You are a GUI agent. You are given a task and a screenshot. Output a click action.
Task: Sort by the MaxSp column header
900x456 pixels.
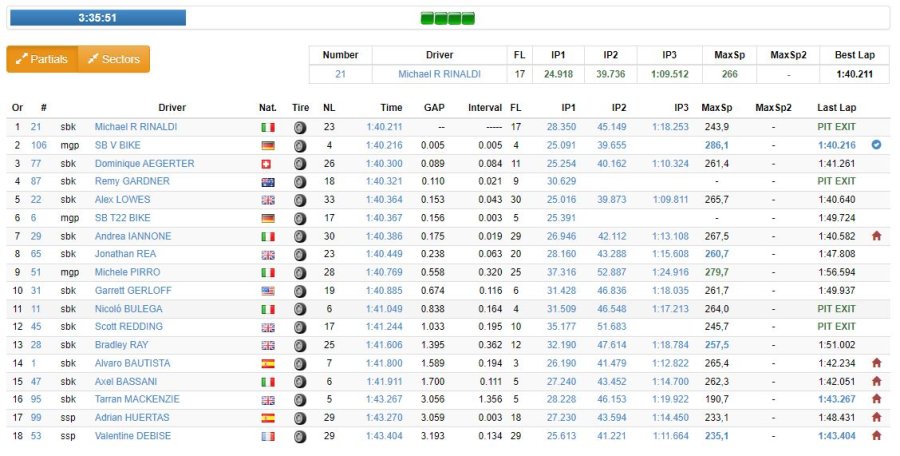(x=717, y=107)
